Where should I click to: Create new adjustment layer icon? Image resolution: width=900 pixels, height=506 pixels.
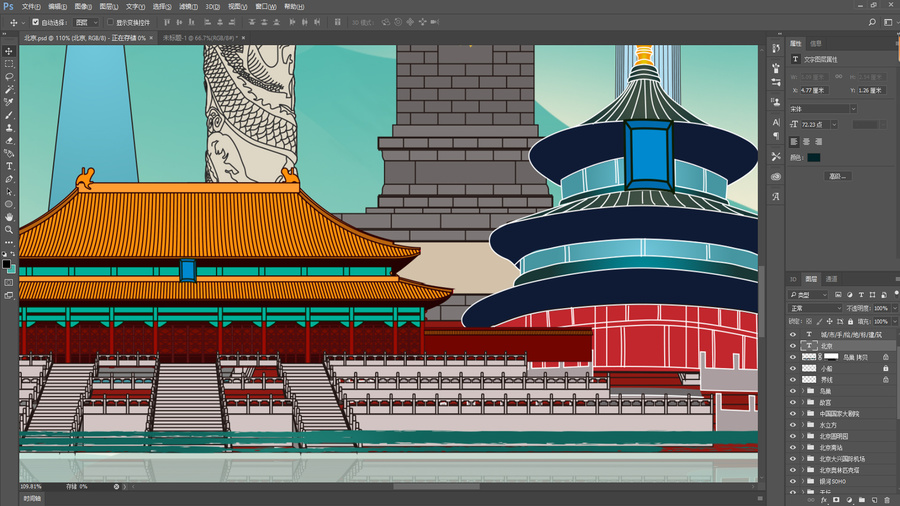click(849, 500)
